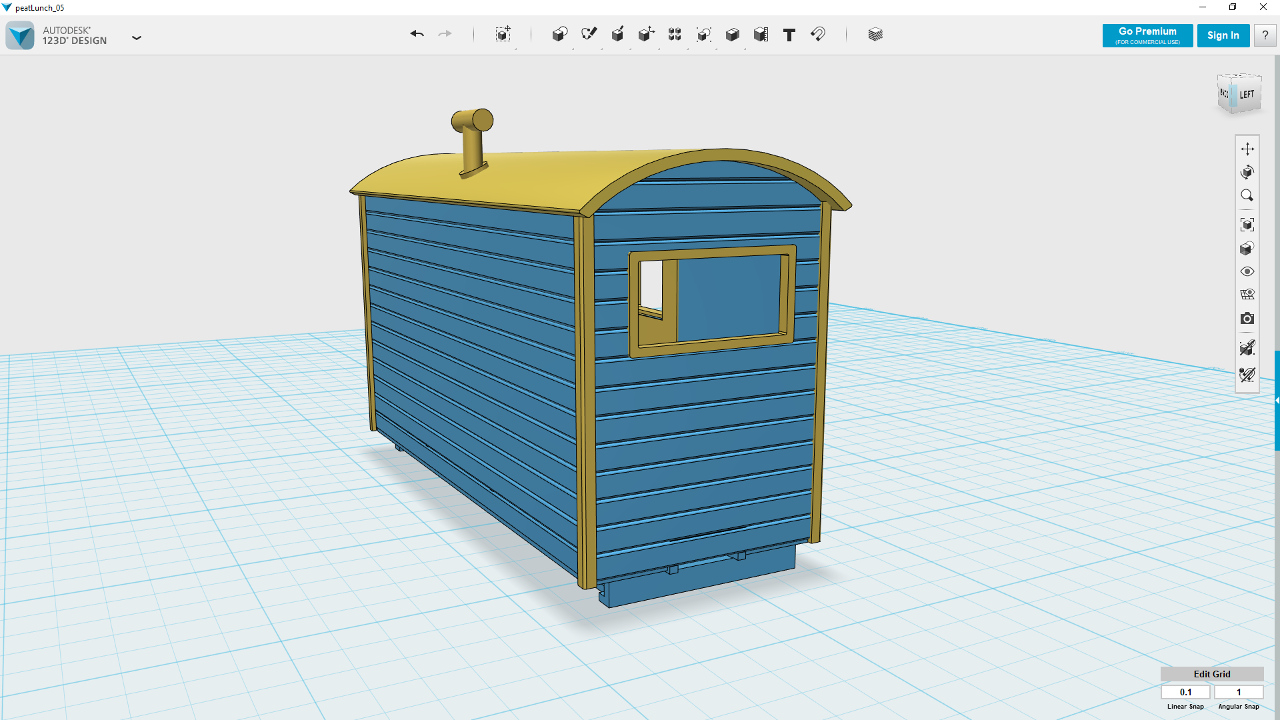Take a screenshot with the camera icon
1280x720 pixels.
pos(1247,318)
